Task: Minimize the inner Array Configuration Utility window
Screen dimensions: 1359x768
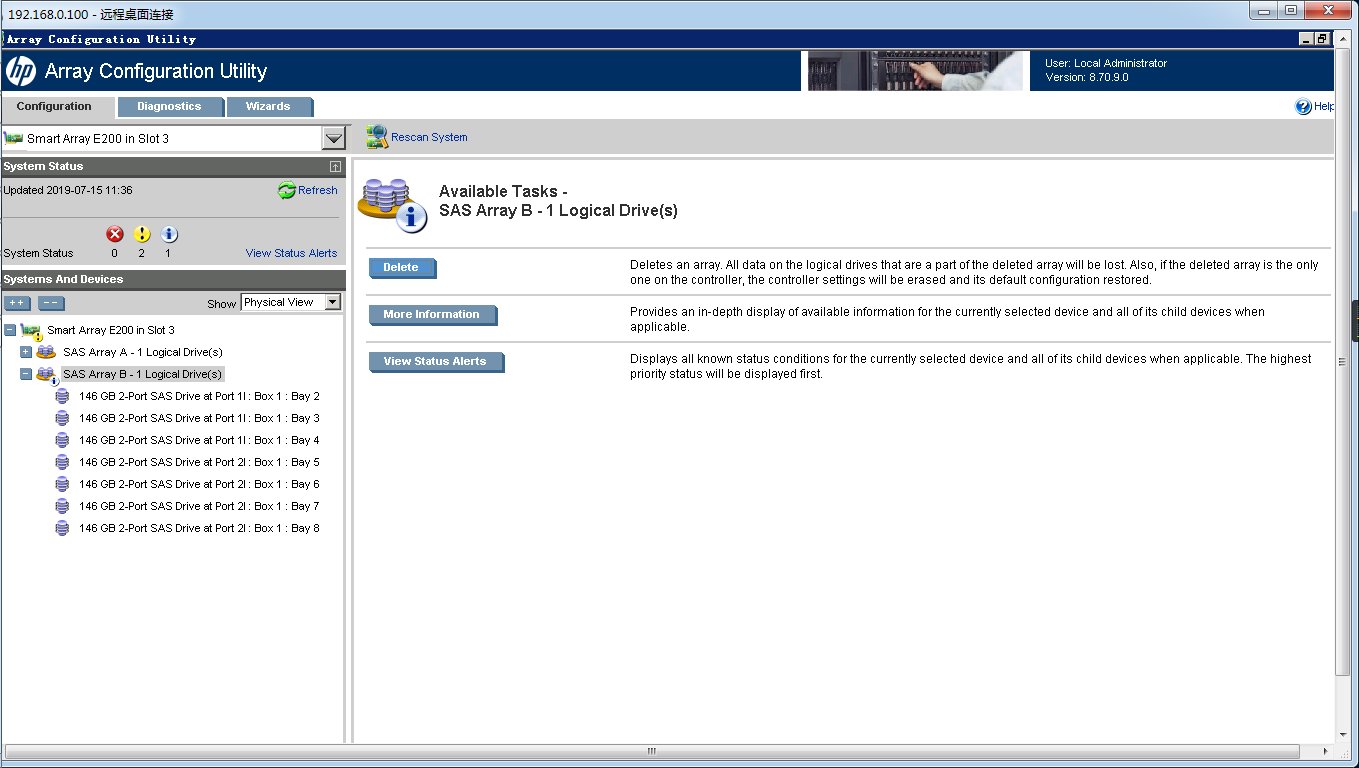Action: tap(1306, 39)
